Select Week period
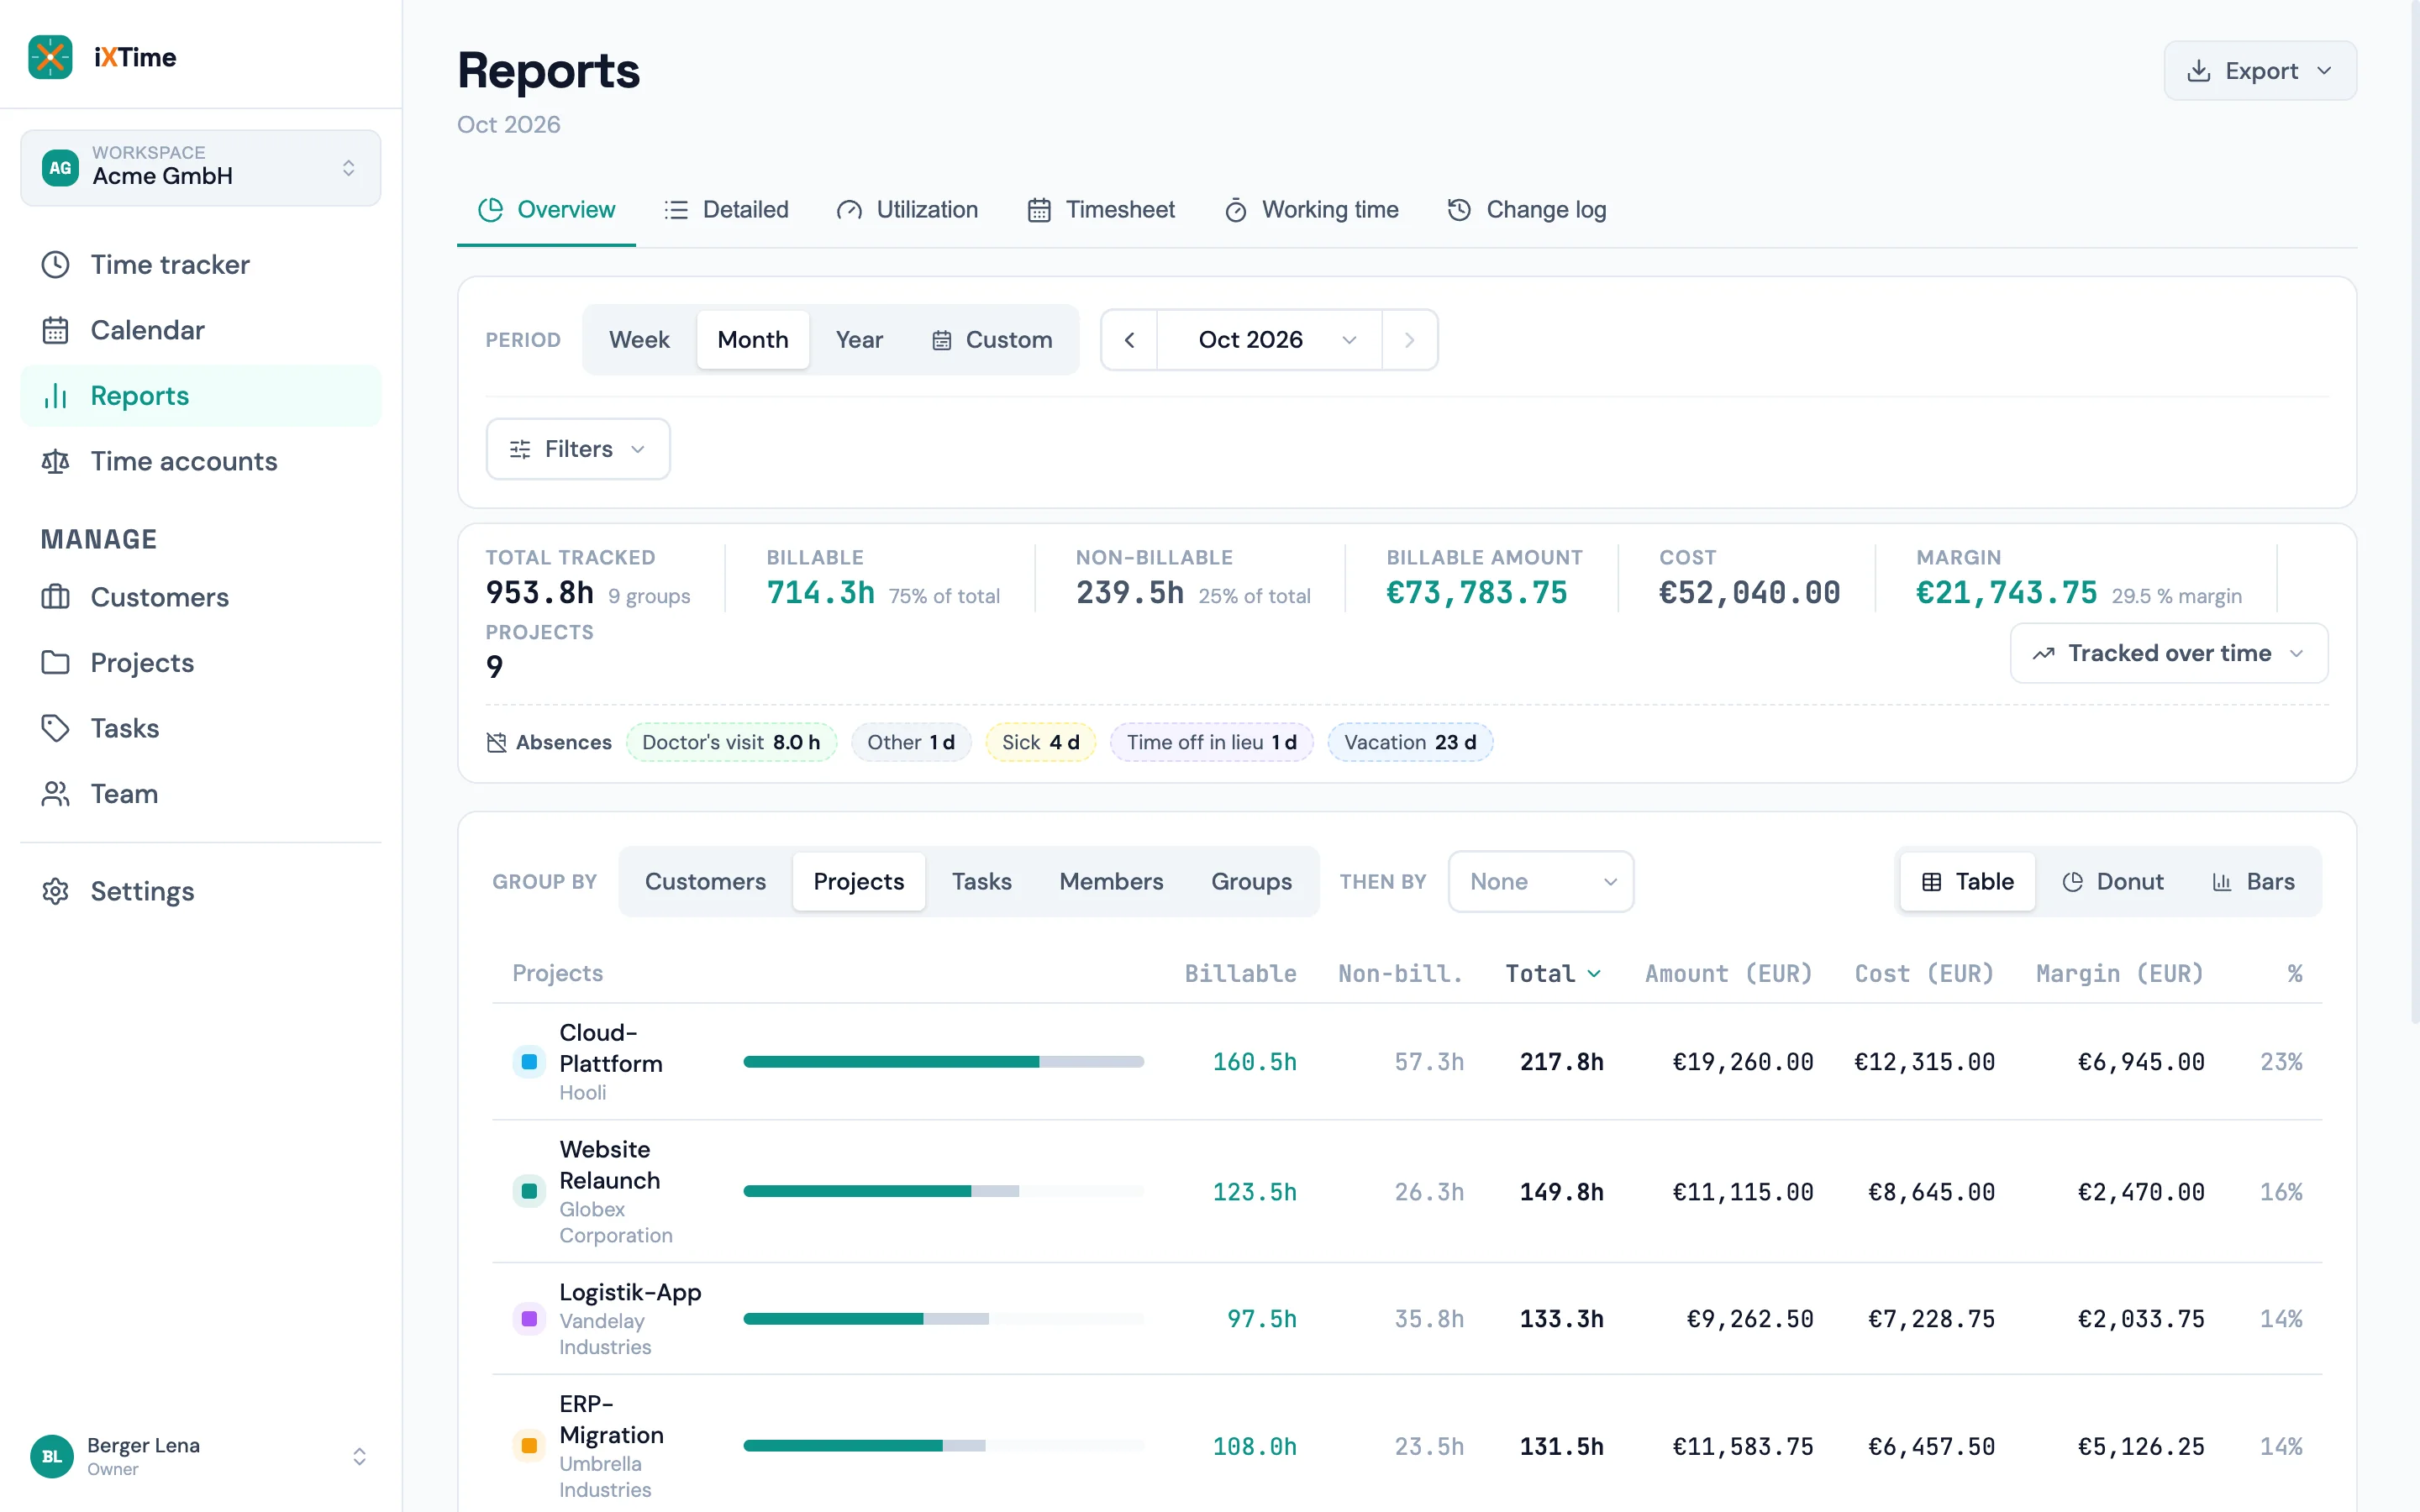This screenshot has height=1512, width=2420. [x=639, y=340]
